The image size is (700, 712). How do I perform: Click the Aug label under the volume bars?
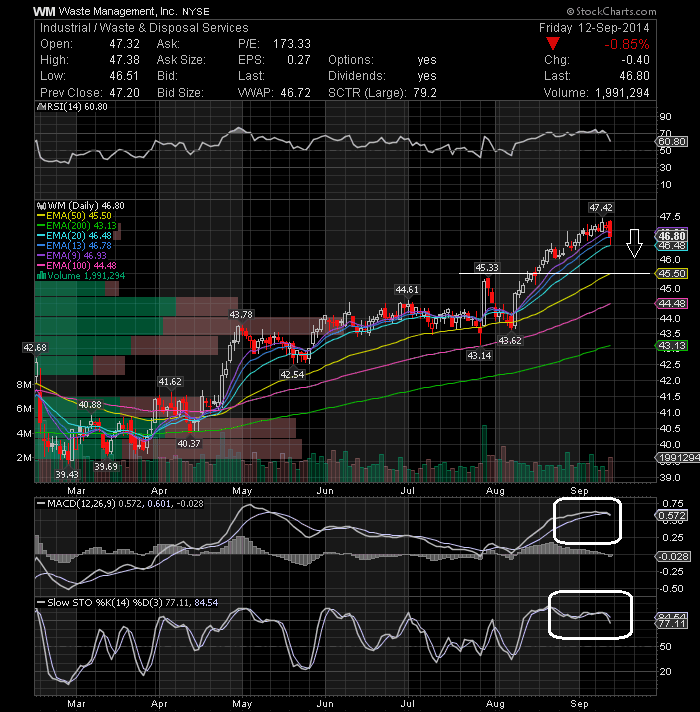tap(495, 491)
